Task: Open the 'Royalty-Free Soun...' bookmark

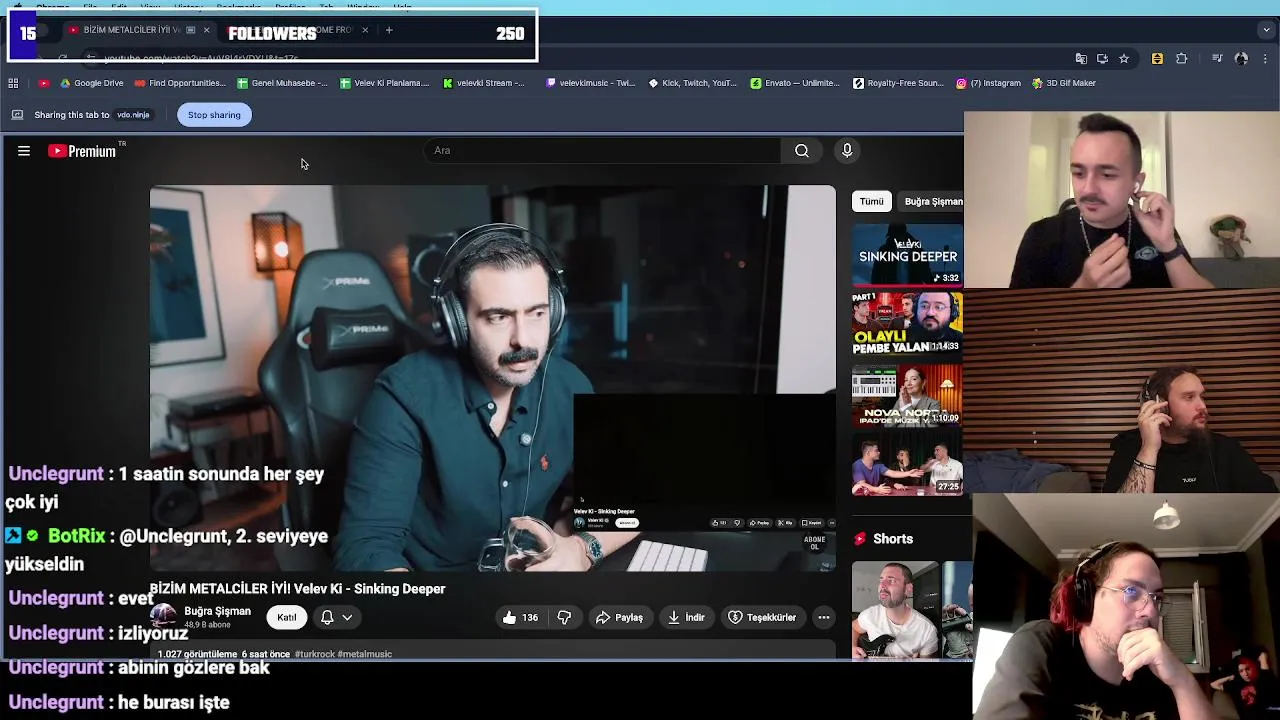Action: coord(896,83)
